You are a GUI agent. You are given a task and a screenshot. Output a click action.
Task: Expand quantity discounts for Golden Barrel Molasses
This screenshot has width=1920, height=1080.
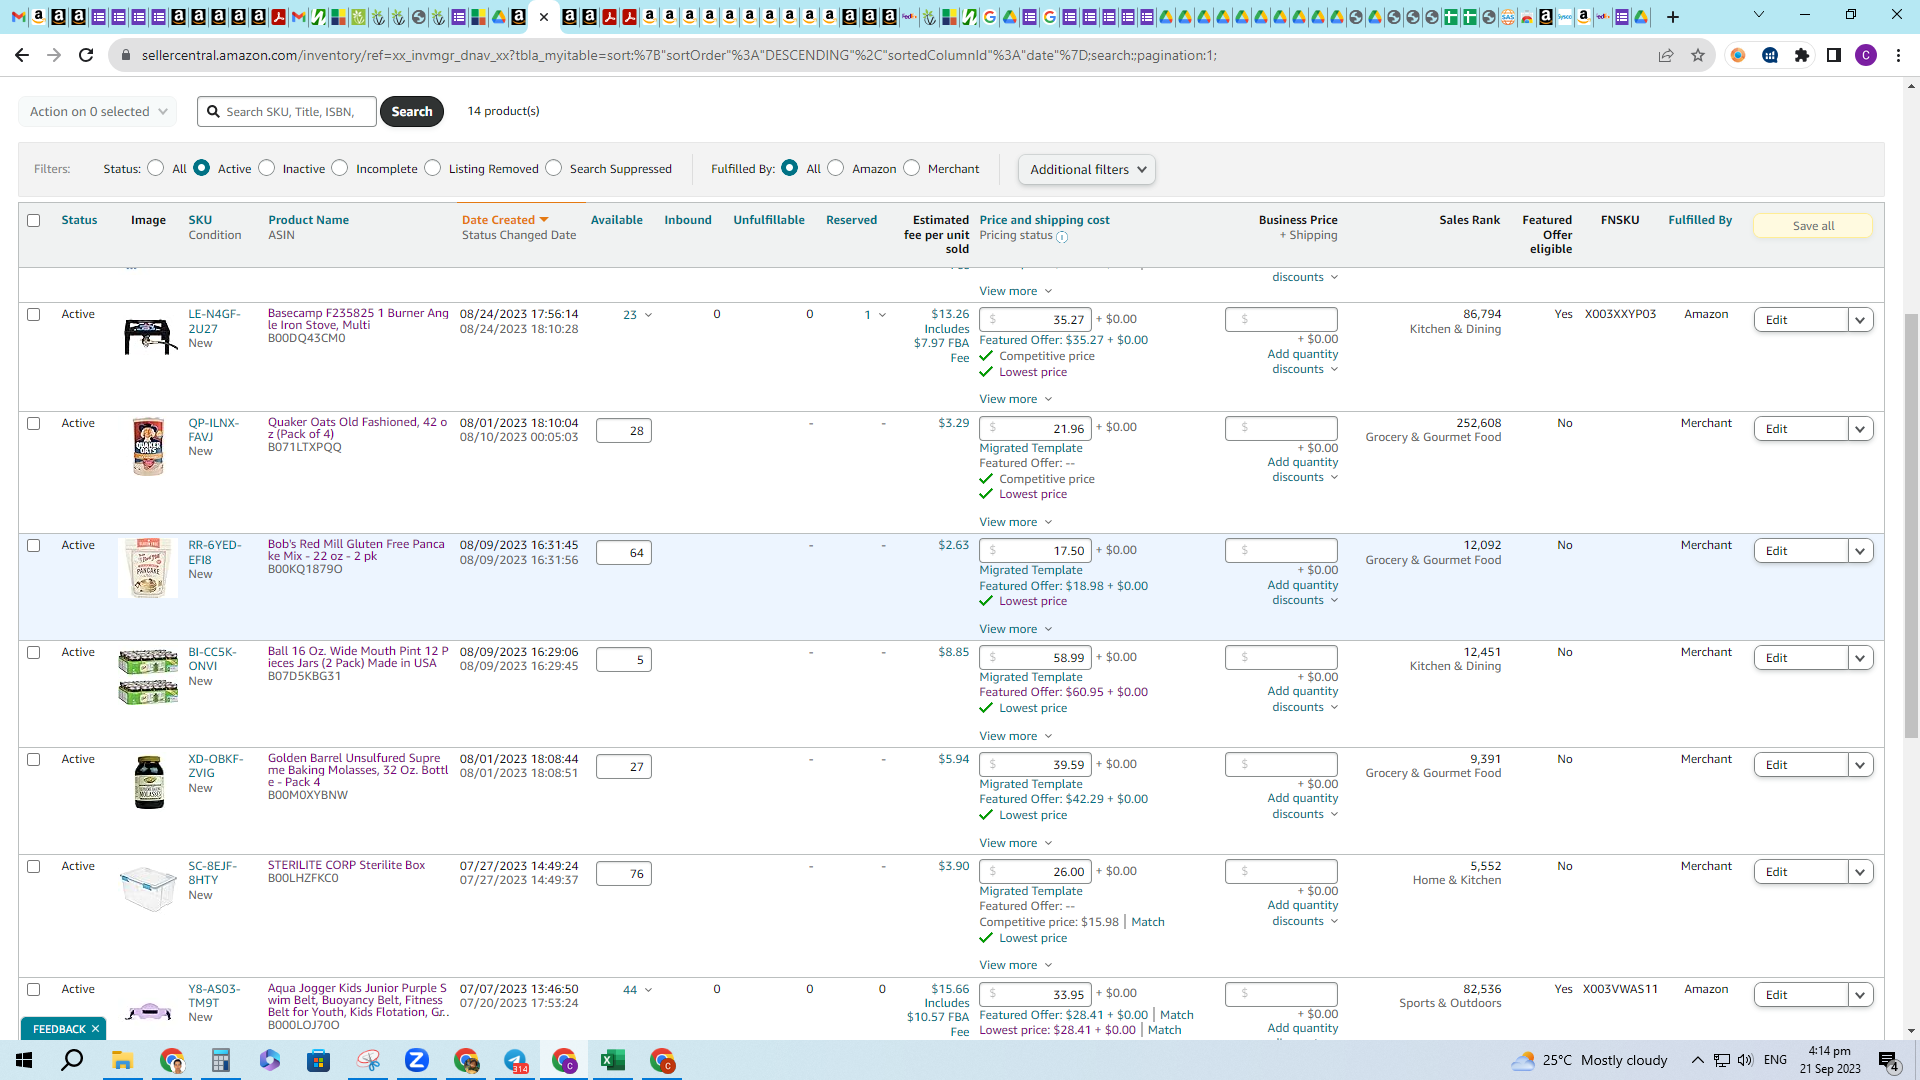[x=1303, y=806]
